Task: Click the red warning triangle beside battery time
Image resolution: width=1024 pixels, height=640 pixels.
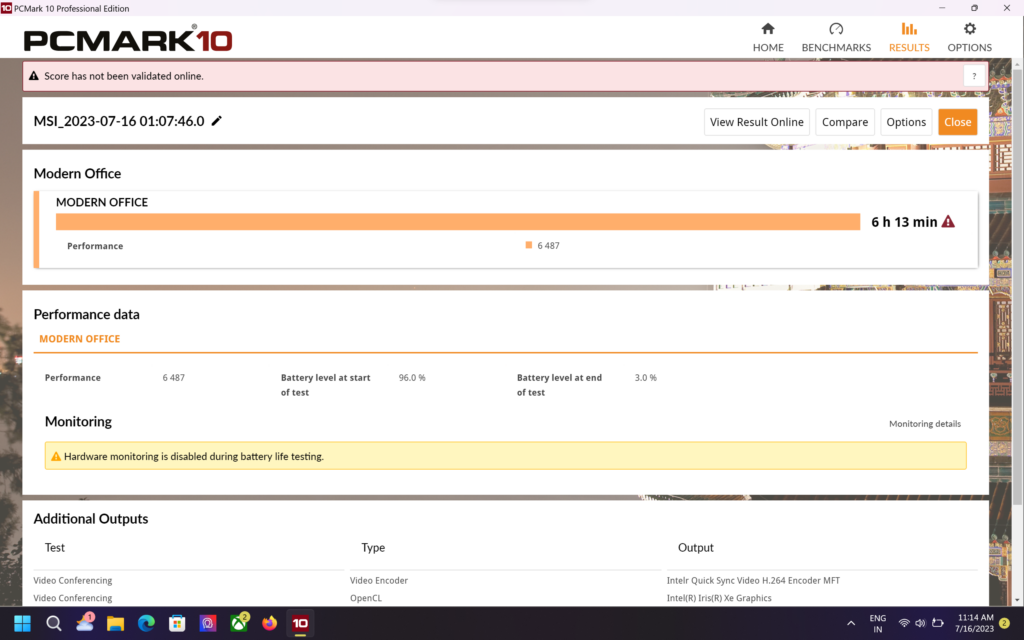Action: click(948, 222)
